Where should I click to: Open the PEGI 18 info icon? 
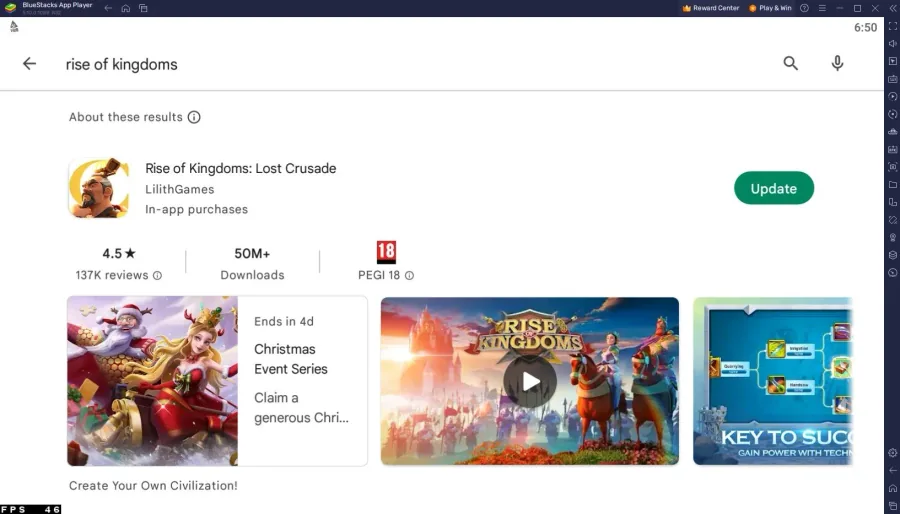[x=409, y=275]
